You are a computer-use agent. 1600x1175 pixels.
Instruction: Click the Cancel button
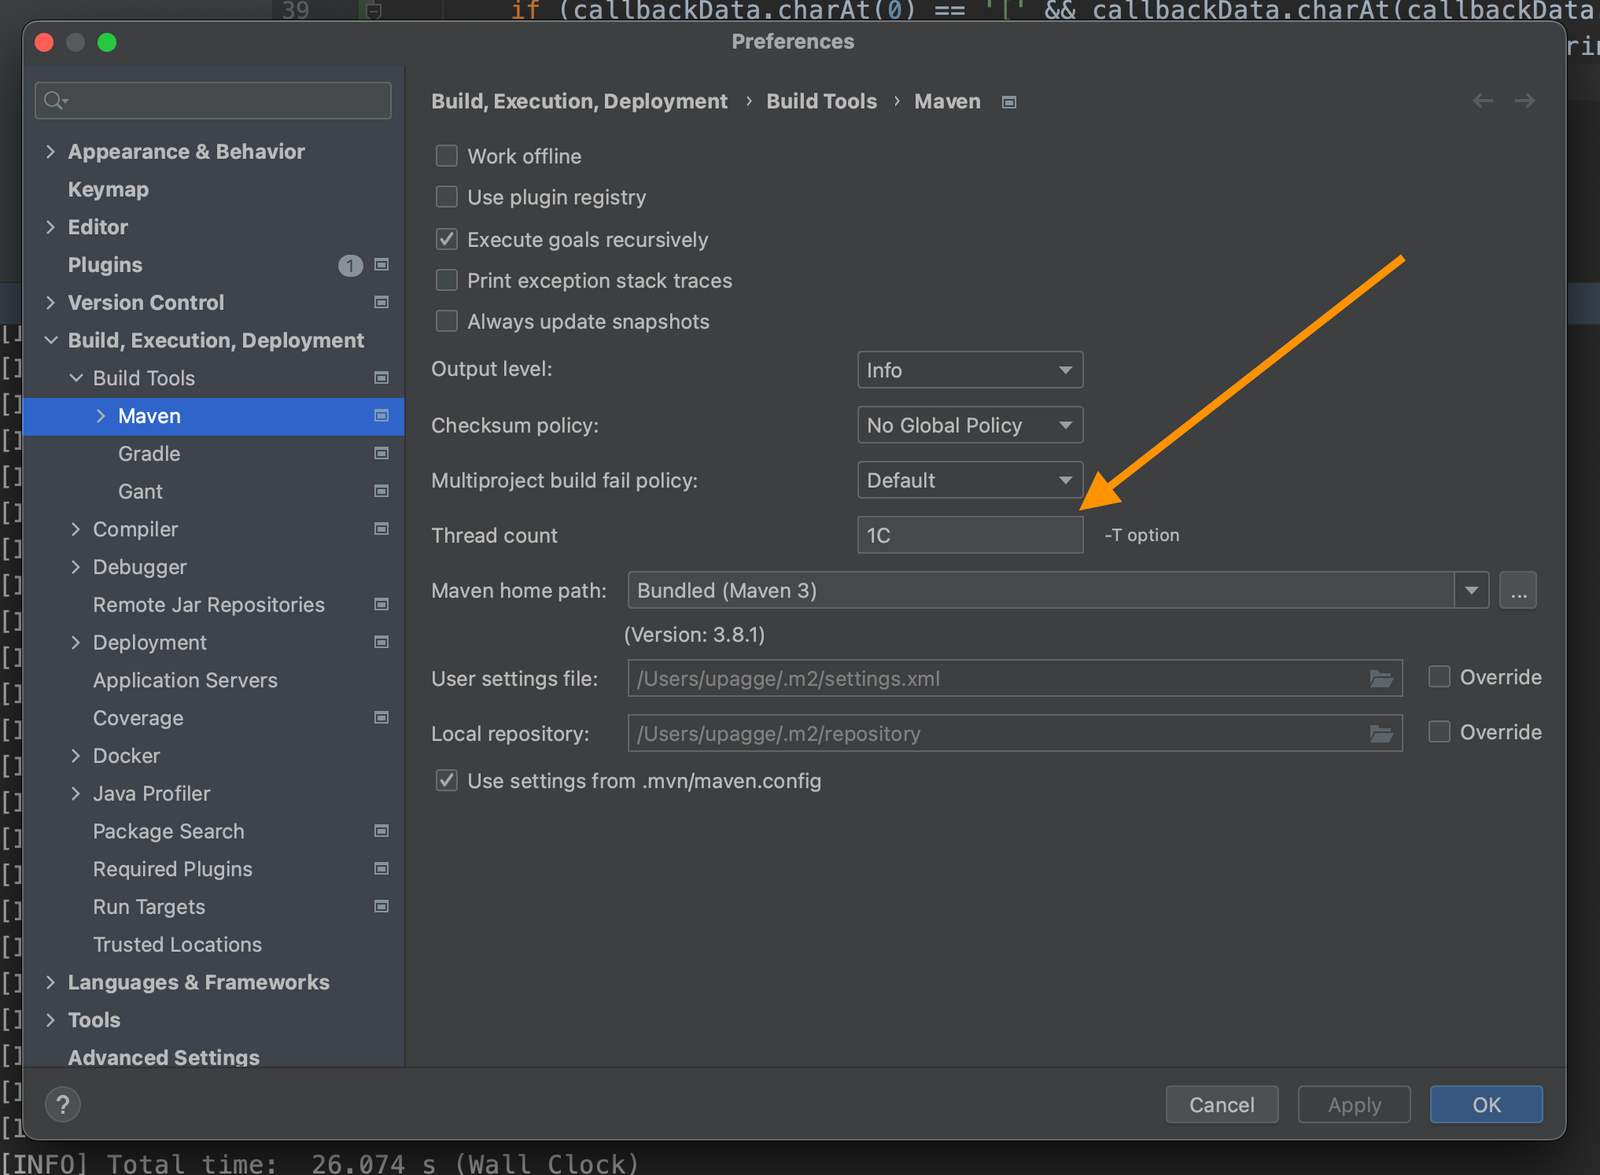1221,1105
